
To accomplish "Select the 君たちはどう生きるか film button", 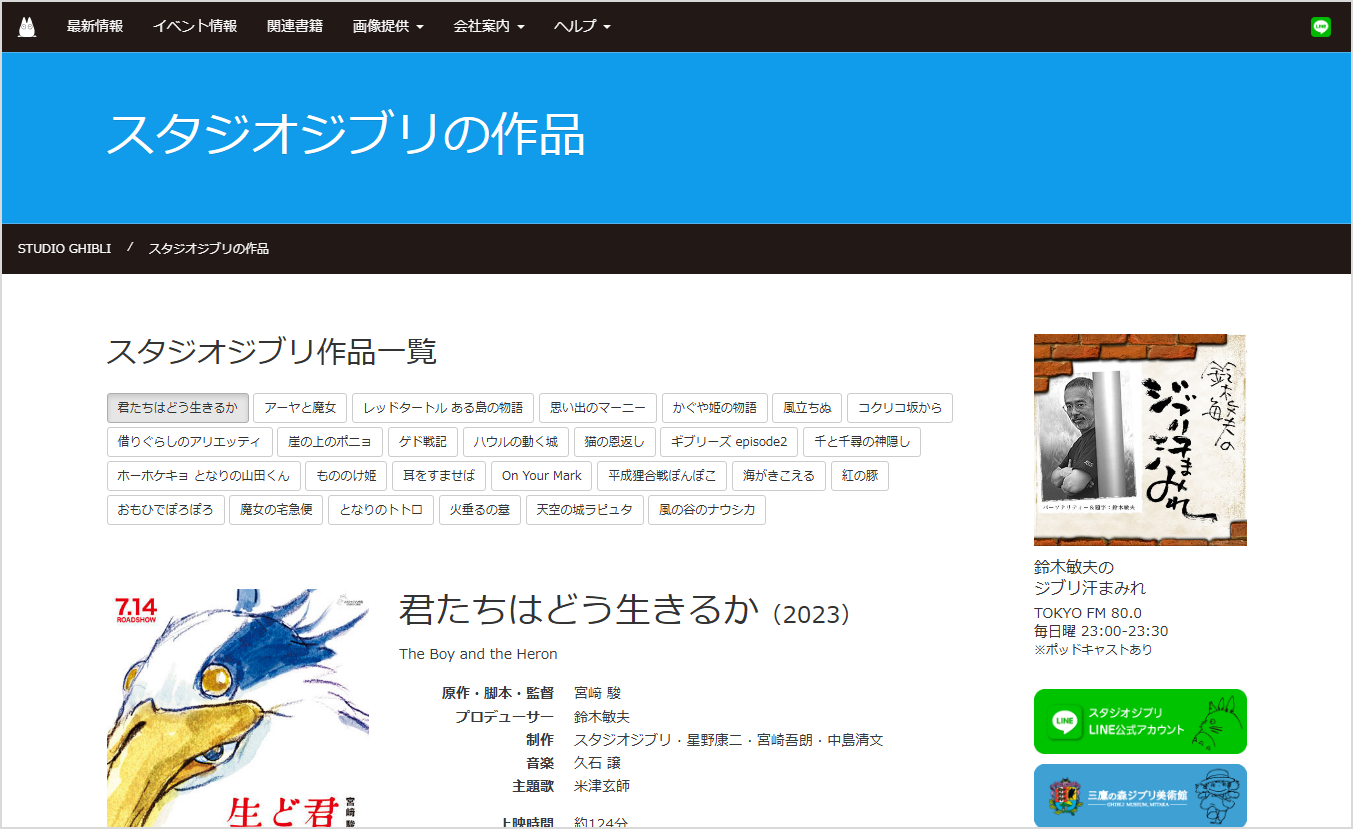I will [177, 408].
